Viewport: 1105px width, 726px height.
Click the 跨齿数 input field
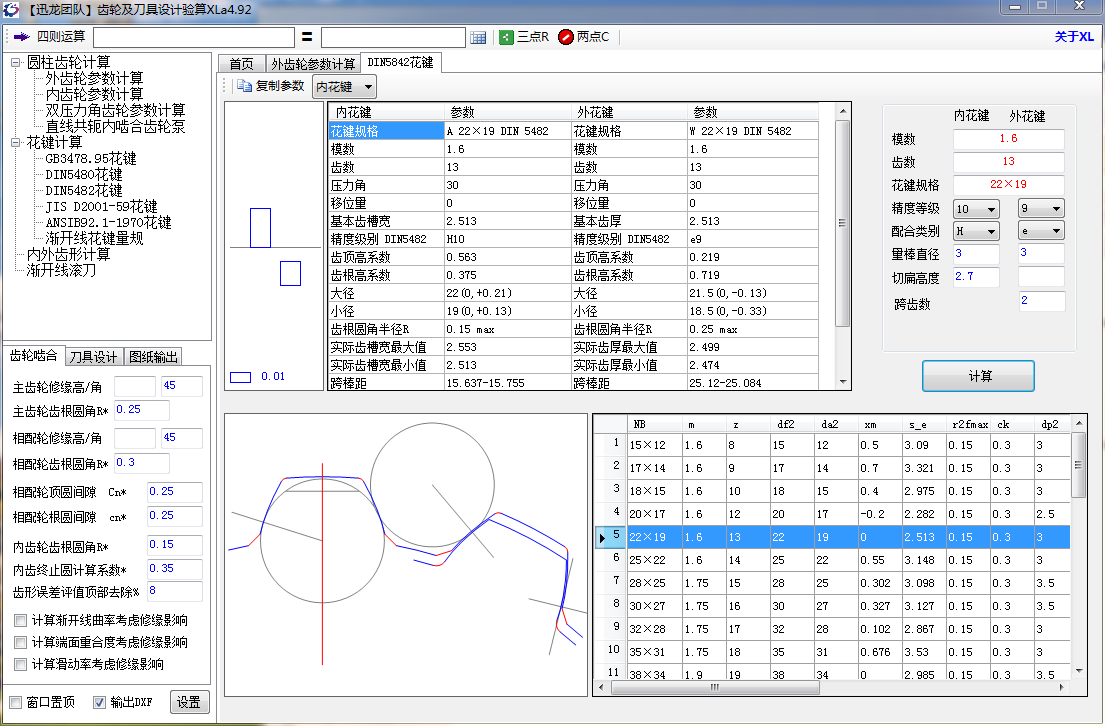1042,301
